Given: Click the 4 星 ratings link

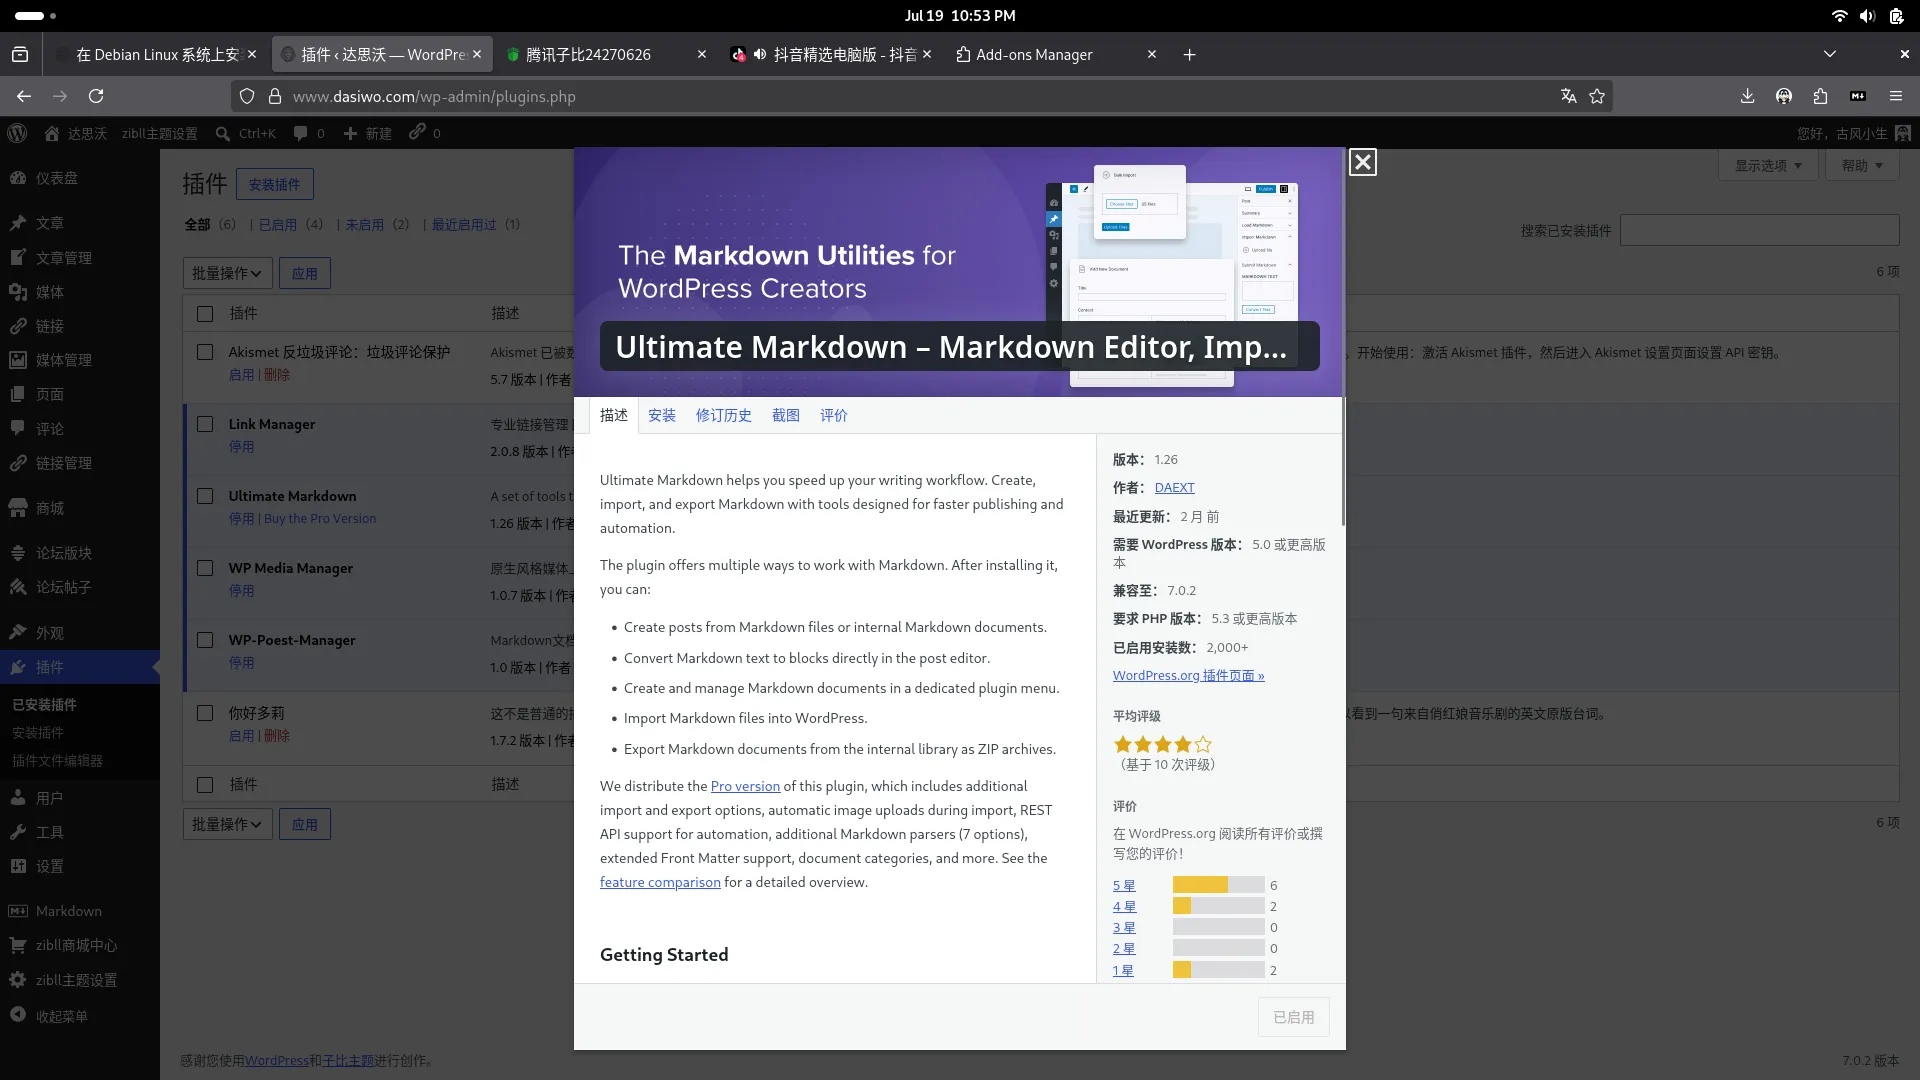Looking at the screenshot, I should click(x=1124, y=907).
